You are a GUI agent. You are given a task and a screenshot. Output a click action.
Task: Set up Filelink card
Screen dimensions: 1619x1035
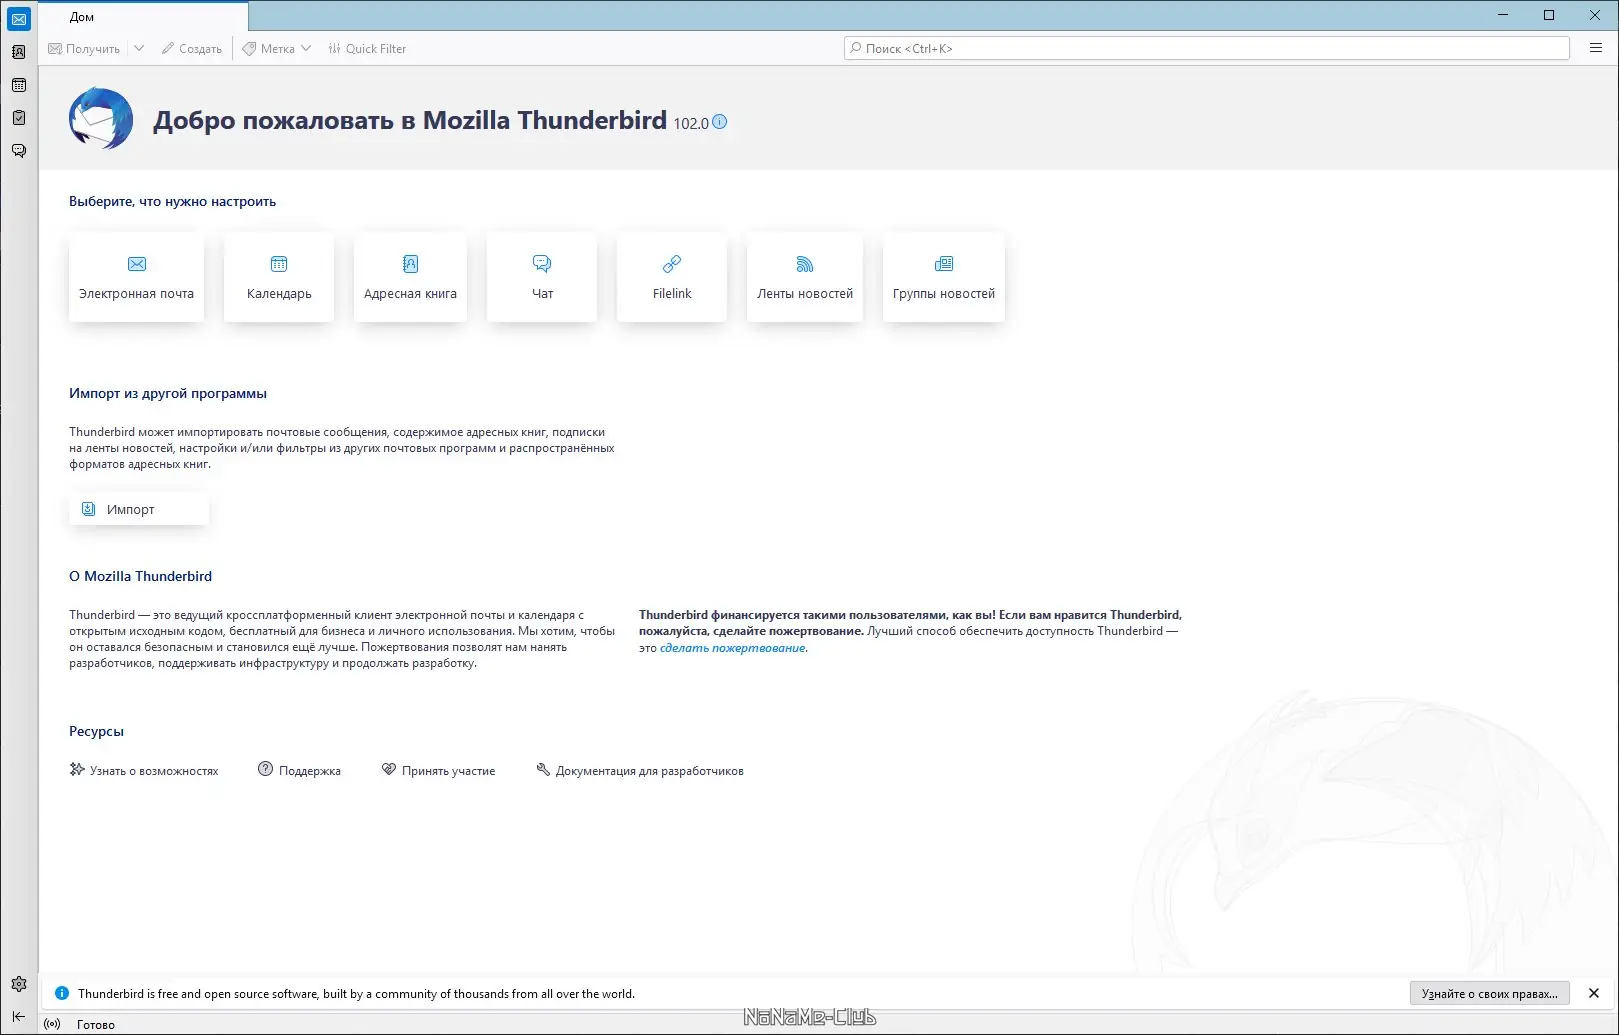click(x=672, y=277)
